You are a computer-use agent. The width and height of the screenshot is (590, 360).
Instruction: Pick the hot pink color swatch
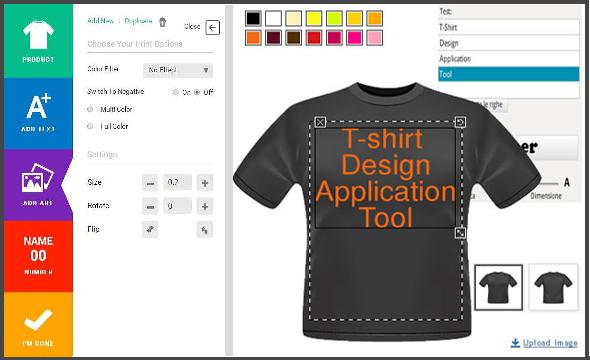click(354, 38)
